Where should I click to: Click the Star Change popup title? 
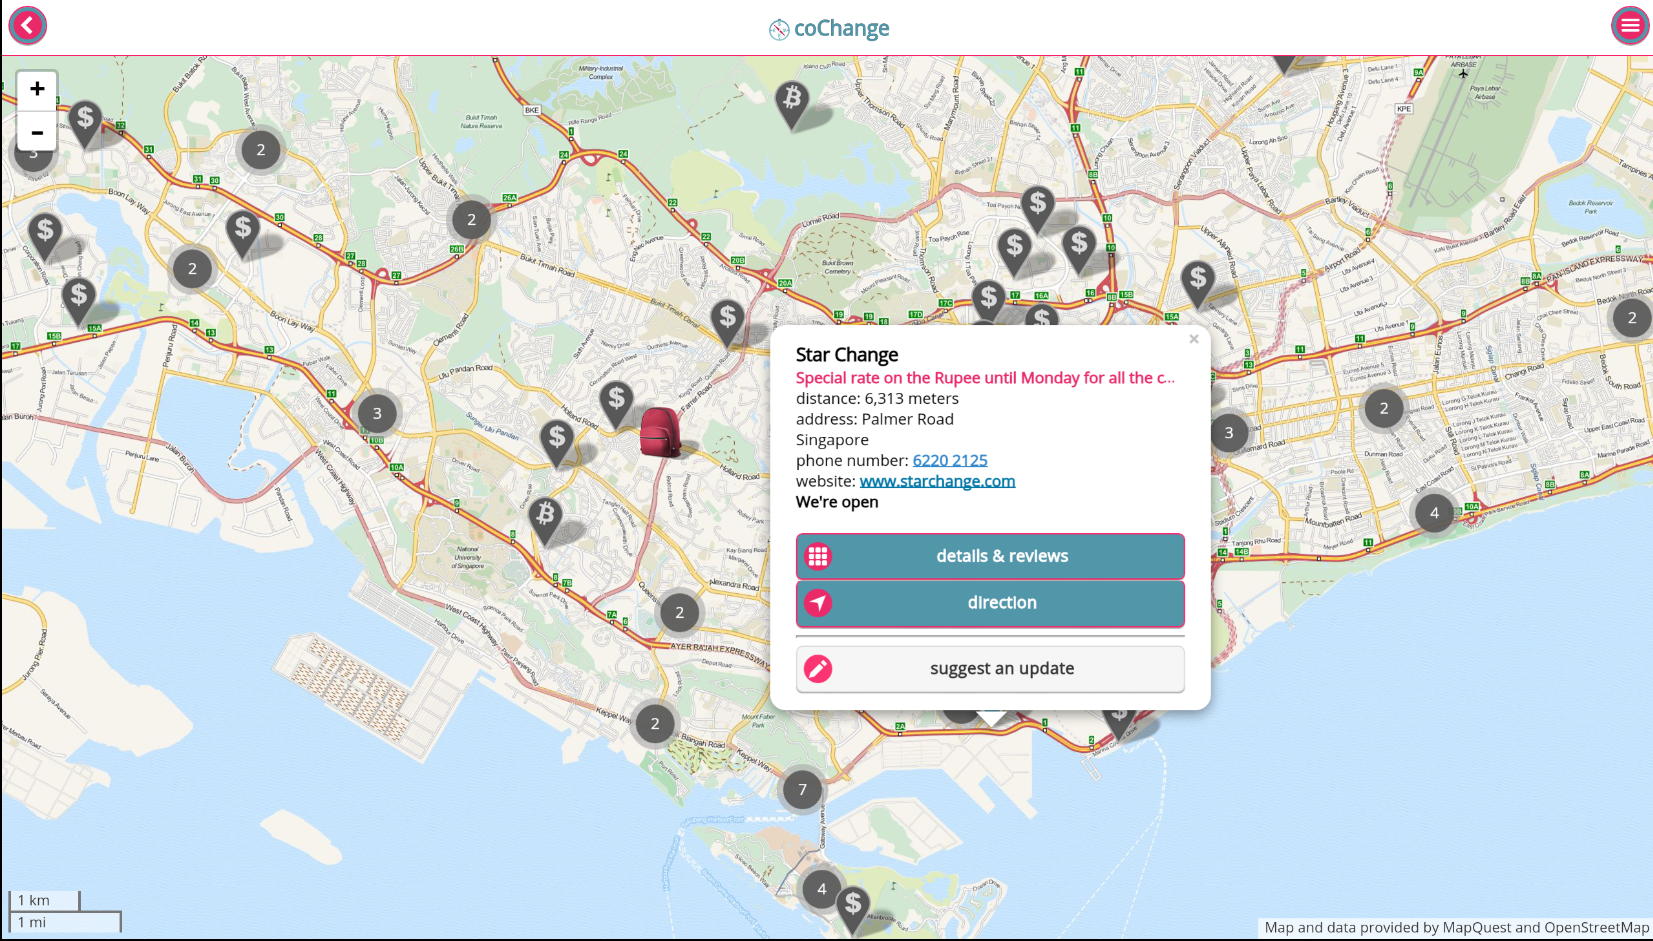[847, 355]
